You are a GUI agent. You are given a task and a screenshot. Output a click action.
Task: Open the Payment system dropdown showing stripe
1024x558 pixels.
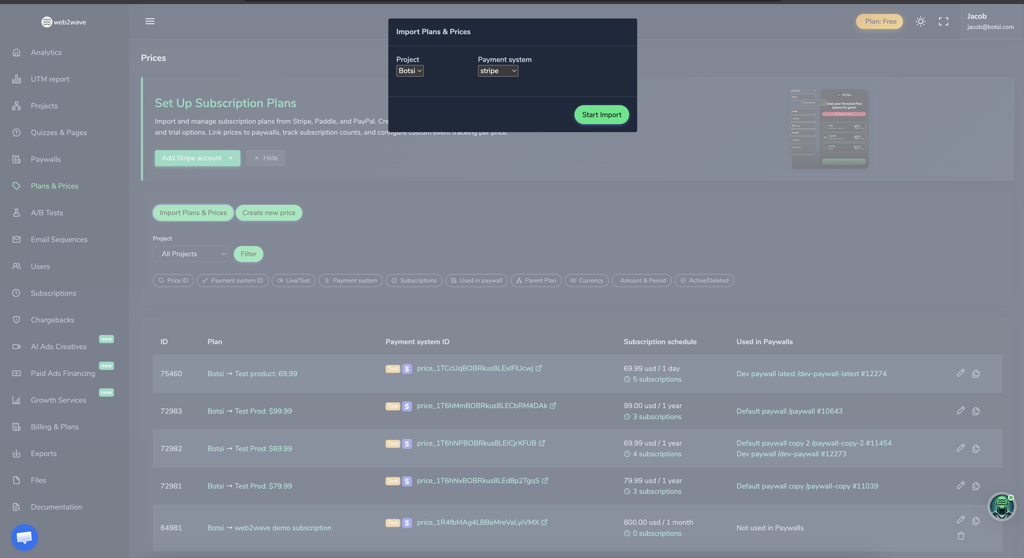(498, 71)
